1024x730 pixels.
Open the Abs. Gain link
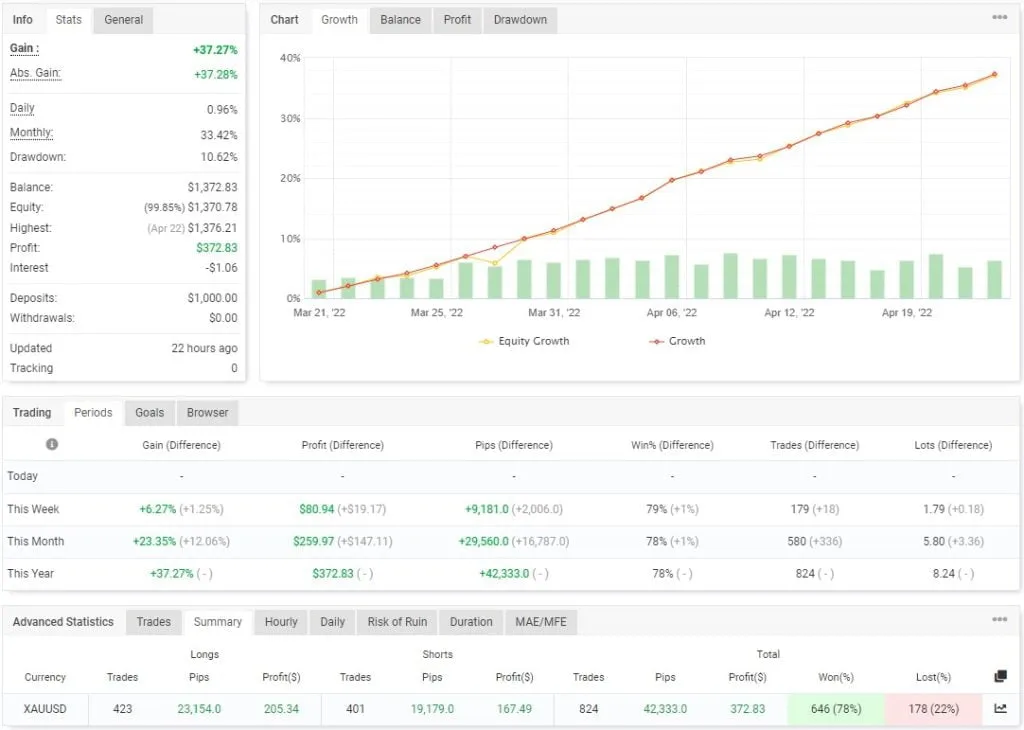36,73
